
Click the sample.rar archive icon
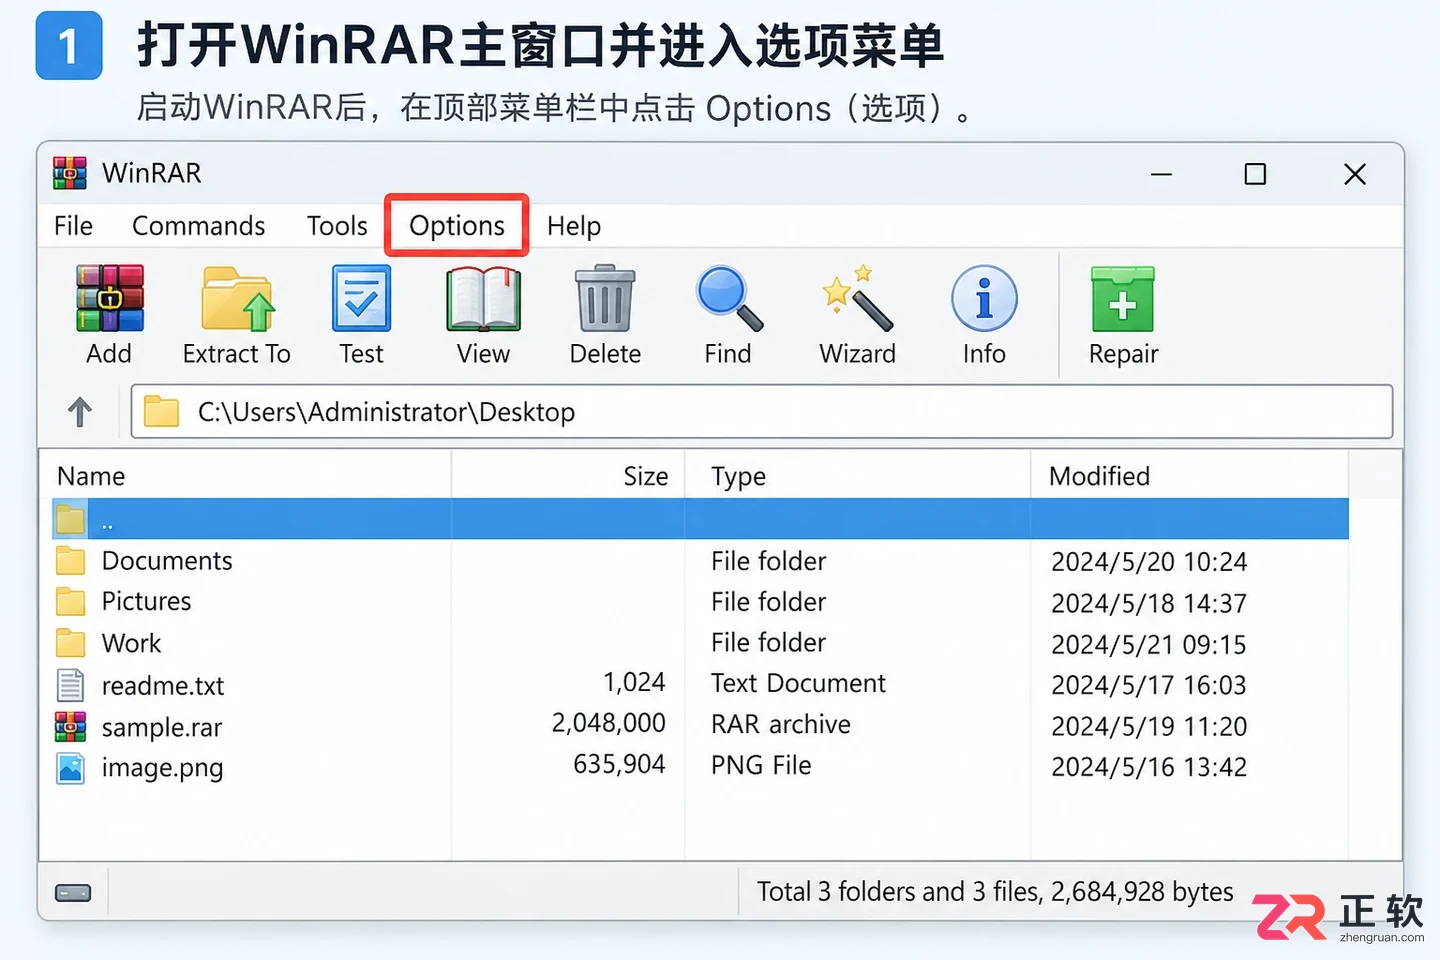coord(70,727)
